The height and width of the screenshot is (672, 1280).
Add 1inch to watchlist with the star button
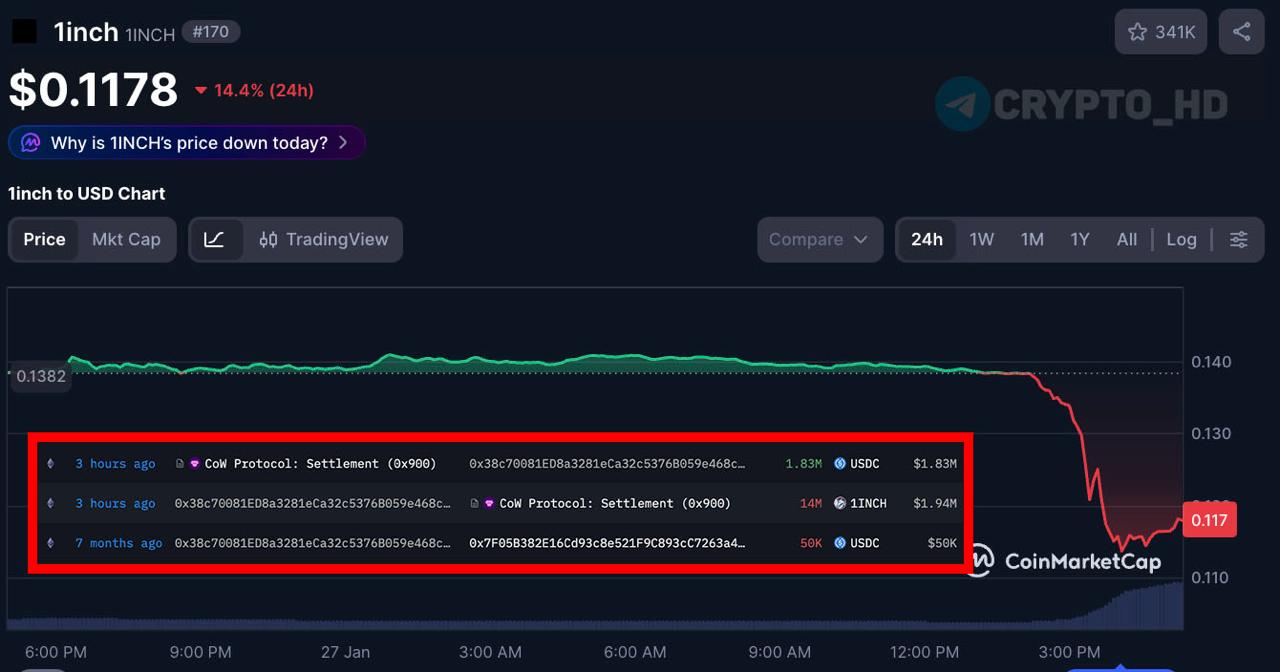(1160, 32)
